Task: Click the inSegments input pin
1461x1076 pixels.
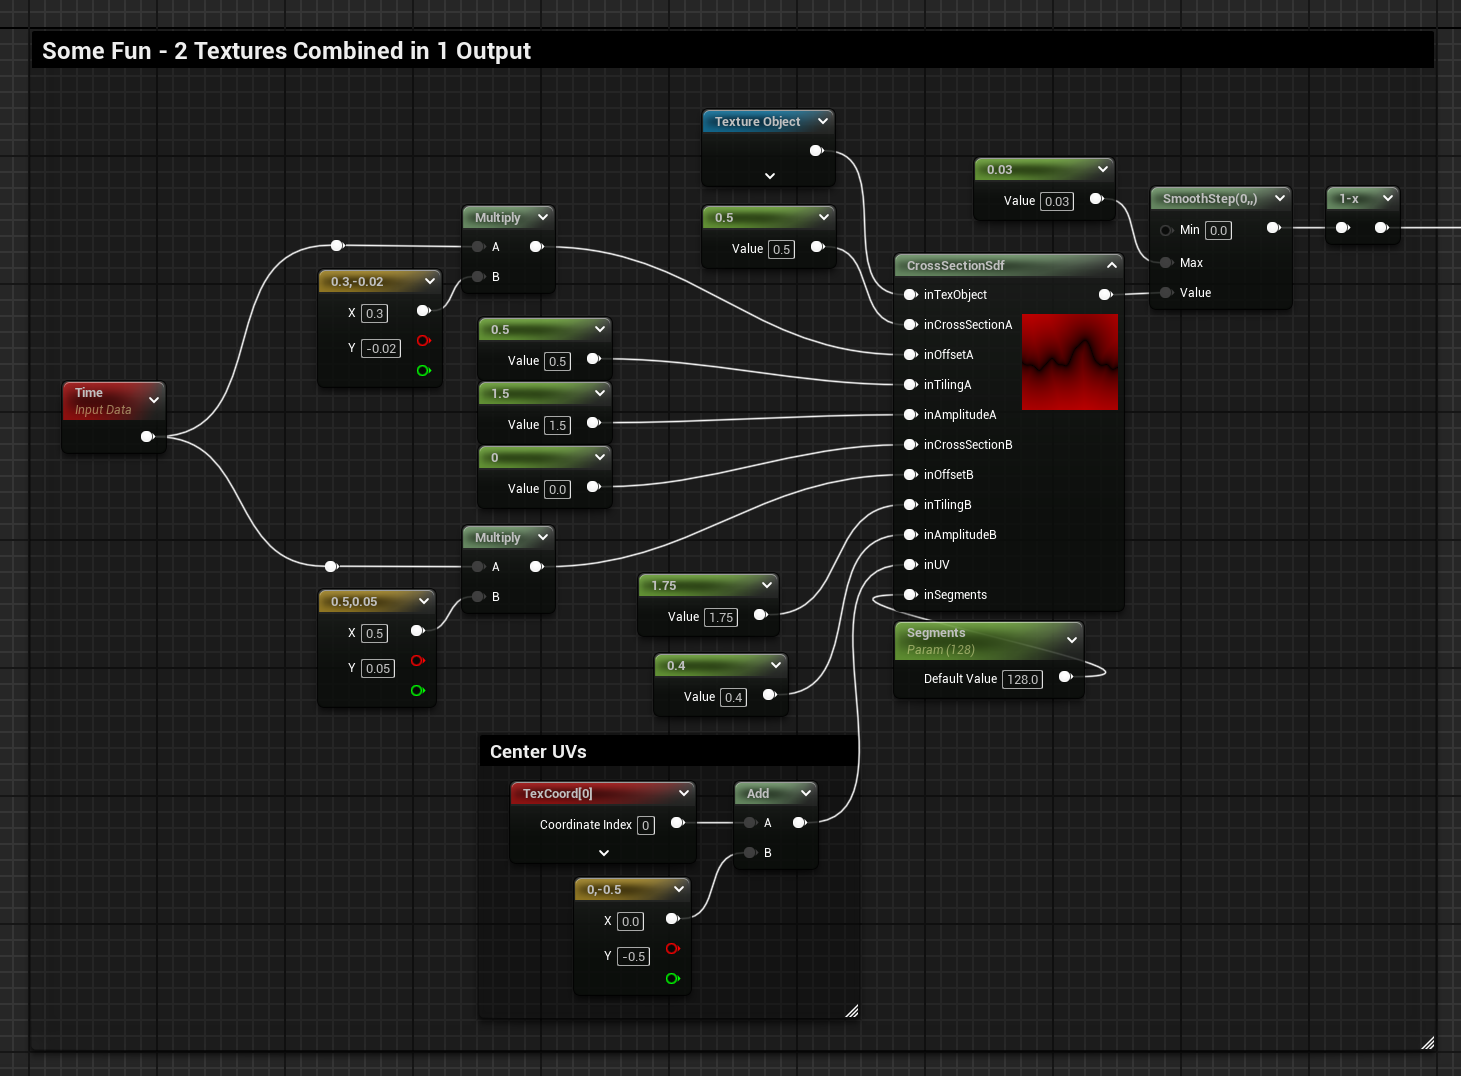Action: point(910,595)
